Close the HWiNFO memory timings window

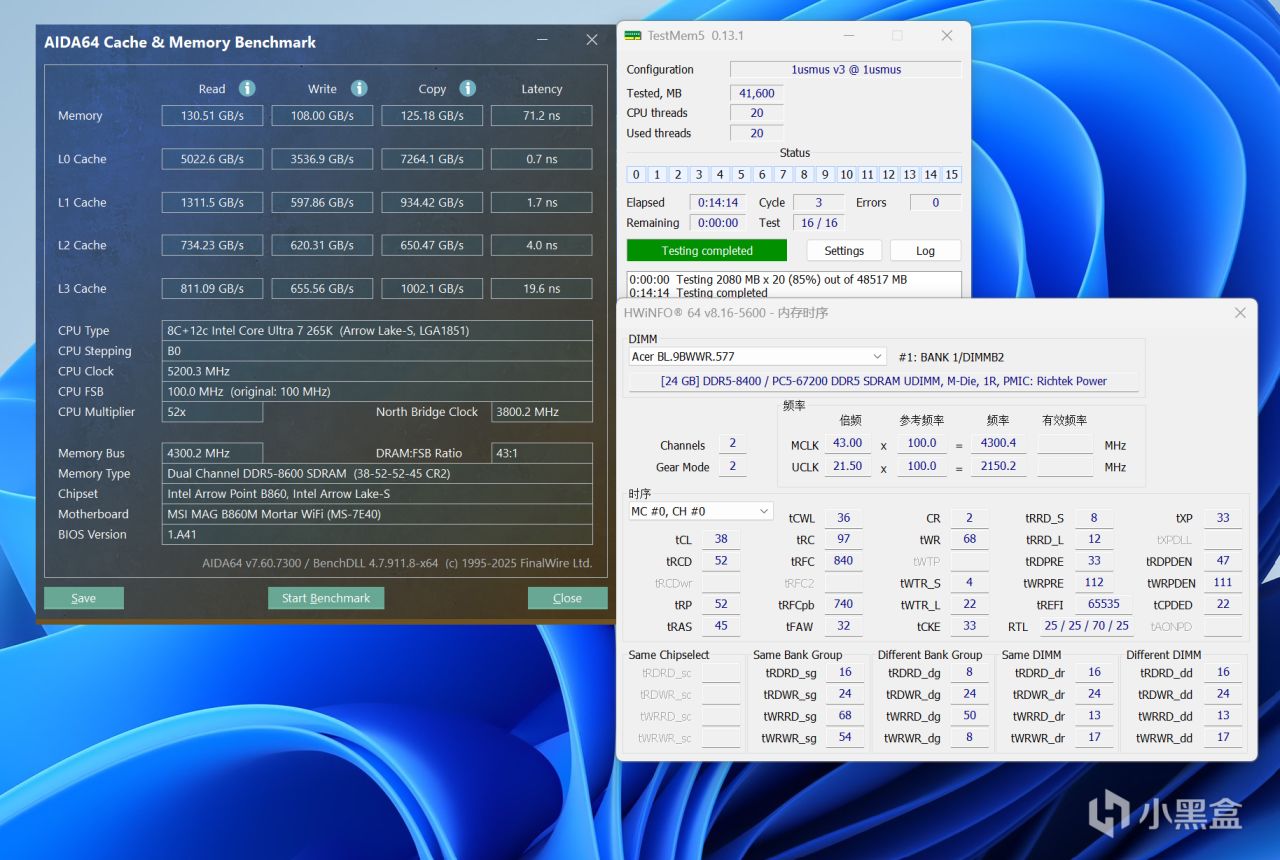click(1240, 313)
